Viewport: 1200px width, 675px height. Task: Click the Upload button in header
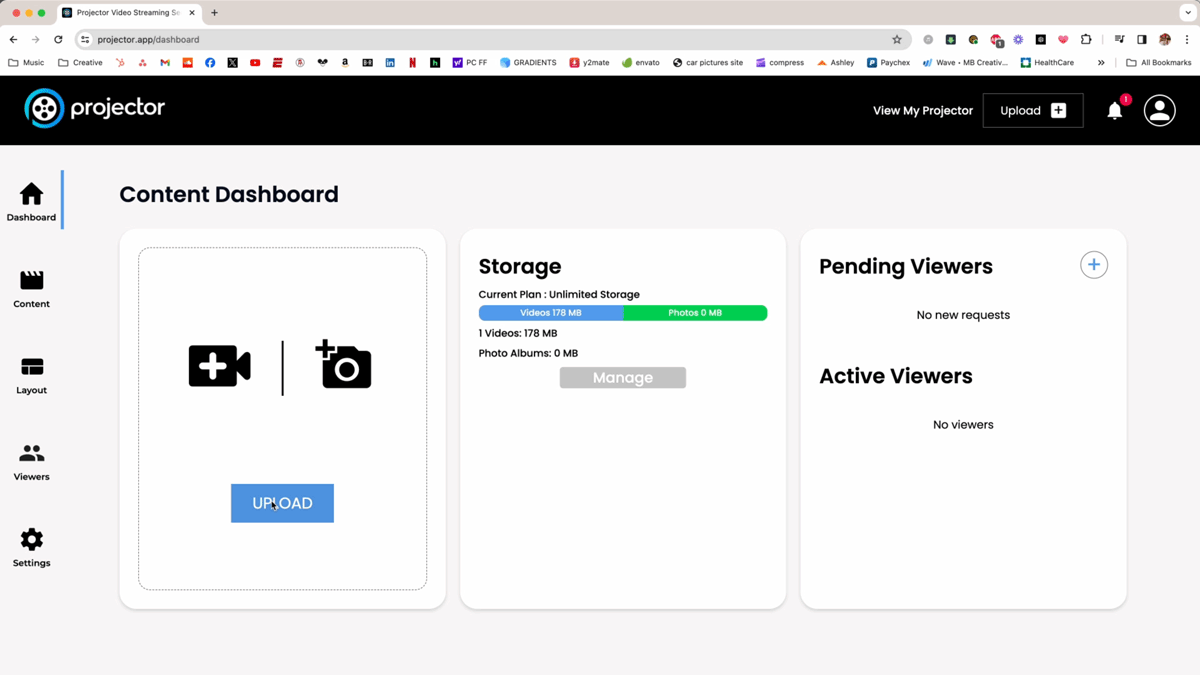click(1032, 111)
